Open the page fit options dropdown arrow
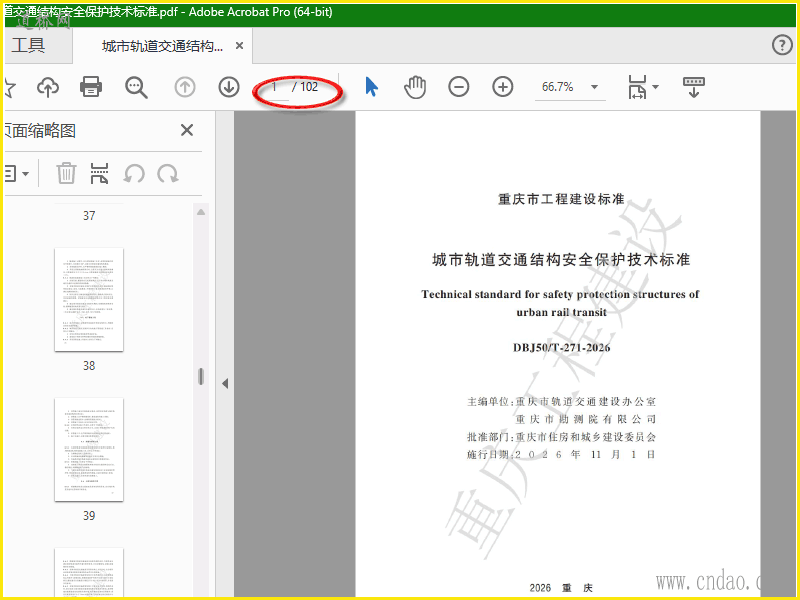The height and width of the screenshot is (600, 800). click(656, 87)
